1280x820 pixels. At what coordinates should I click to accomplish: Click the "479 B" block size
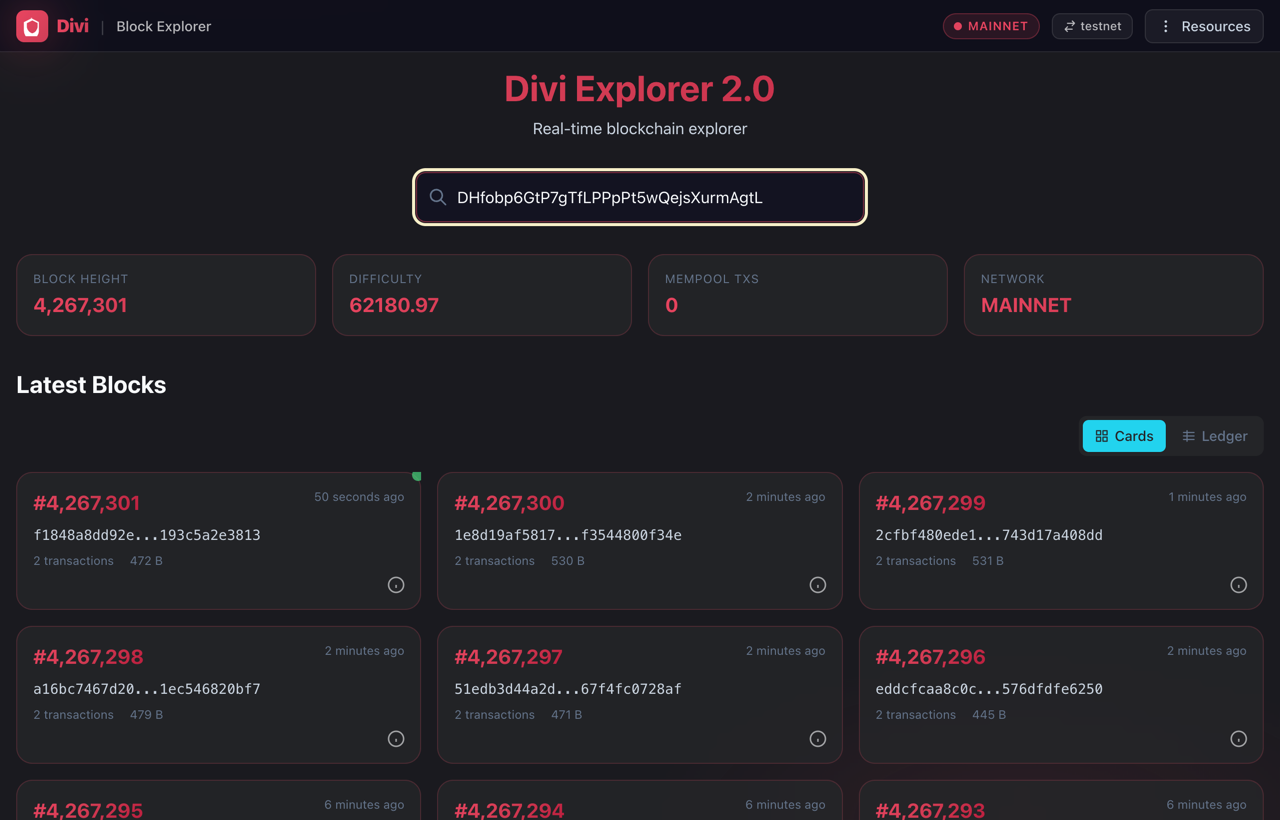tap(146, 715)
